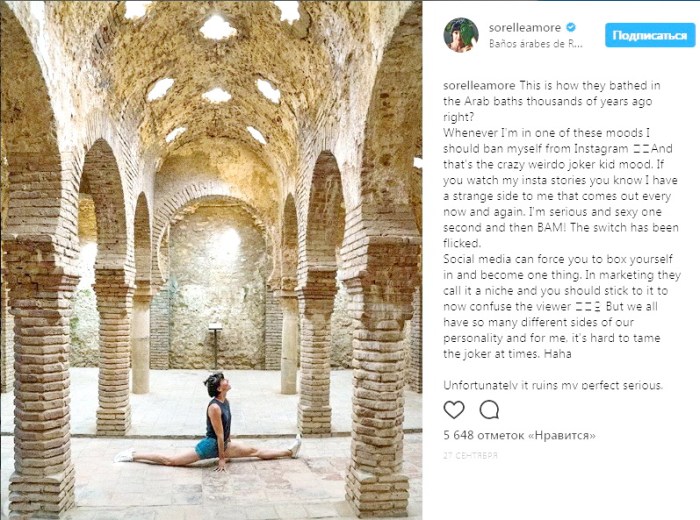Open comments via the speech bubble icon
The image size is (700, 520).
coord(489,409)
